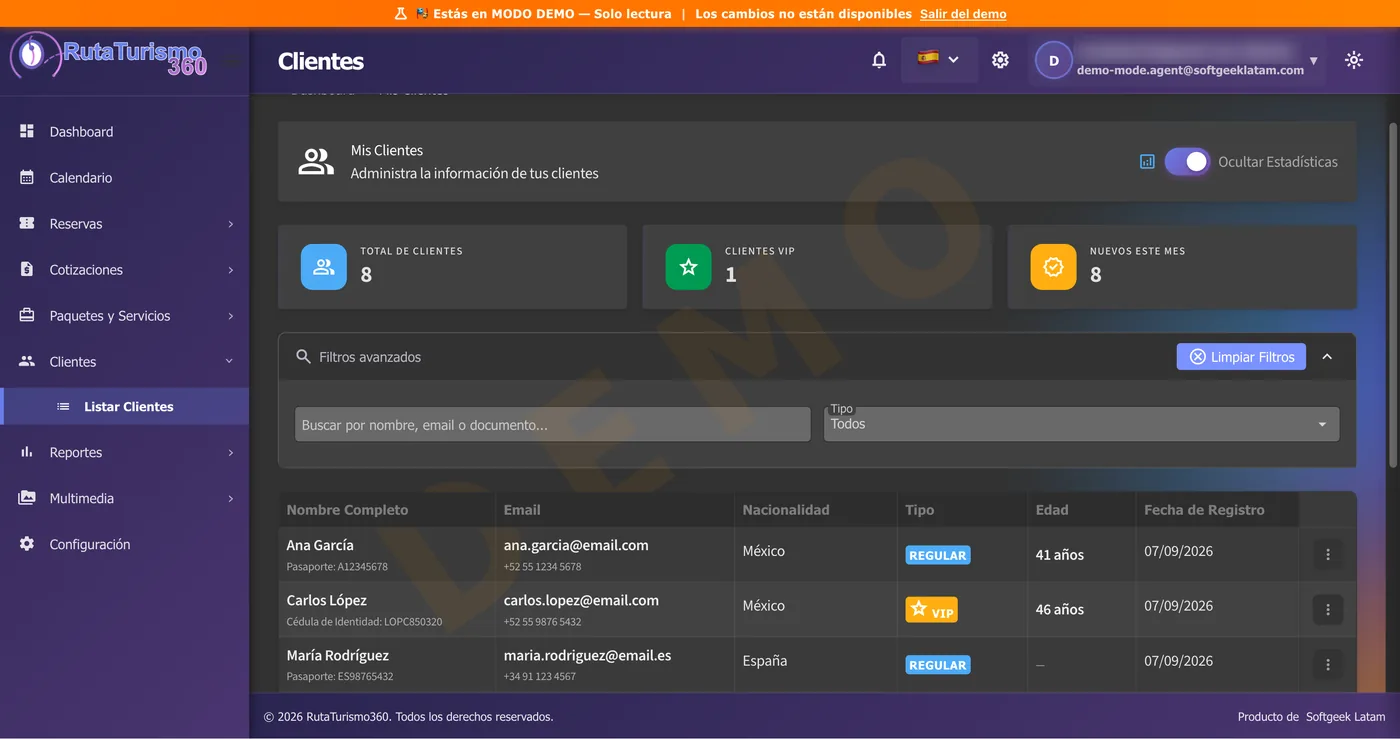Click the Nuevos Este Mes yellow badge icon
This screenshot has height=739, width=1400.
[1053, 267]
